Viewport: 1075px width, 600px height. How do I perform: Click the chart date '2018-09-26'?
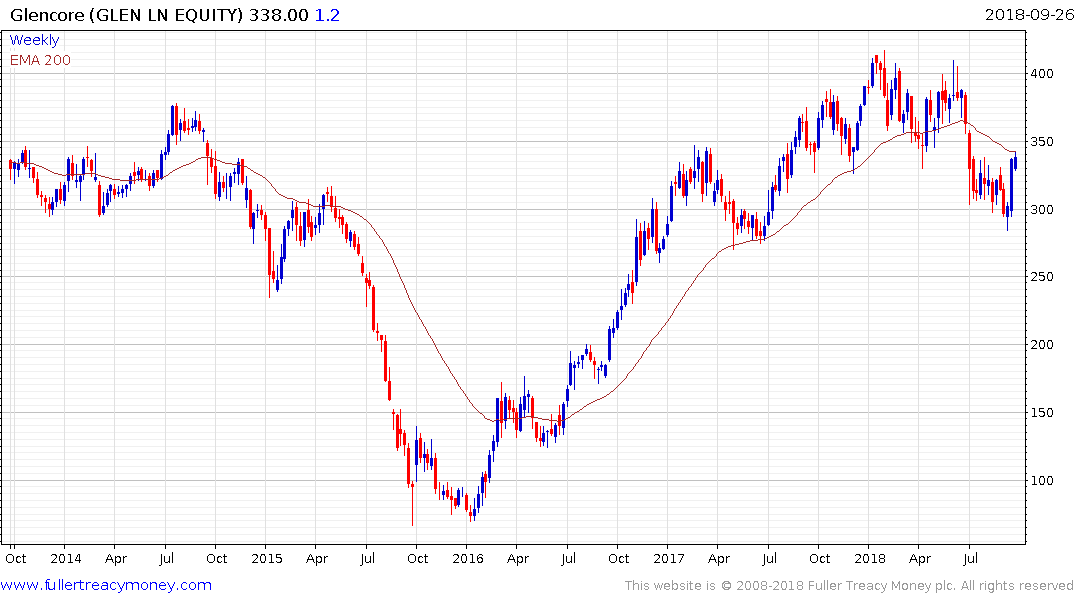coord(1029,15)
